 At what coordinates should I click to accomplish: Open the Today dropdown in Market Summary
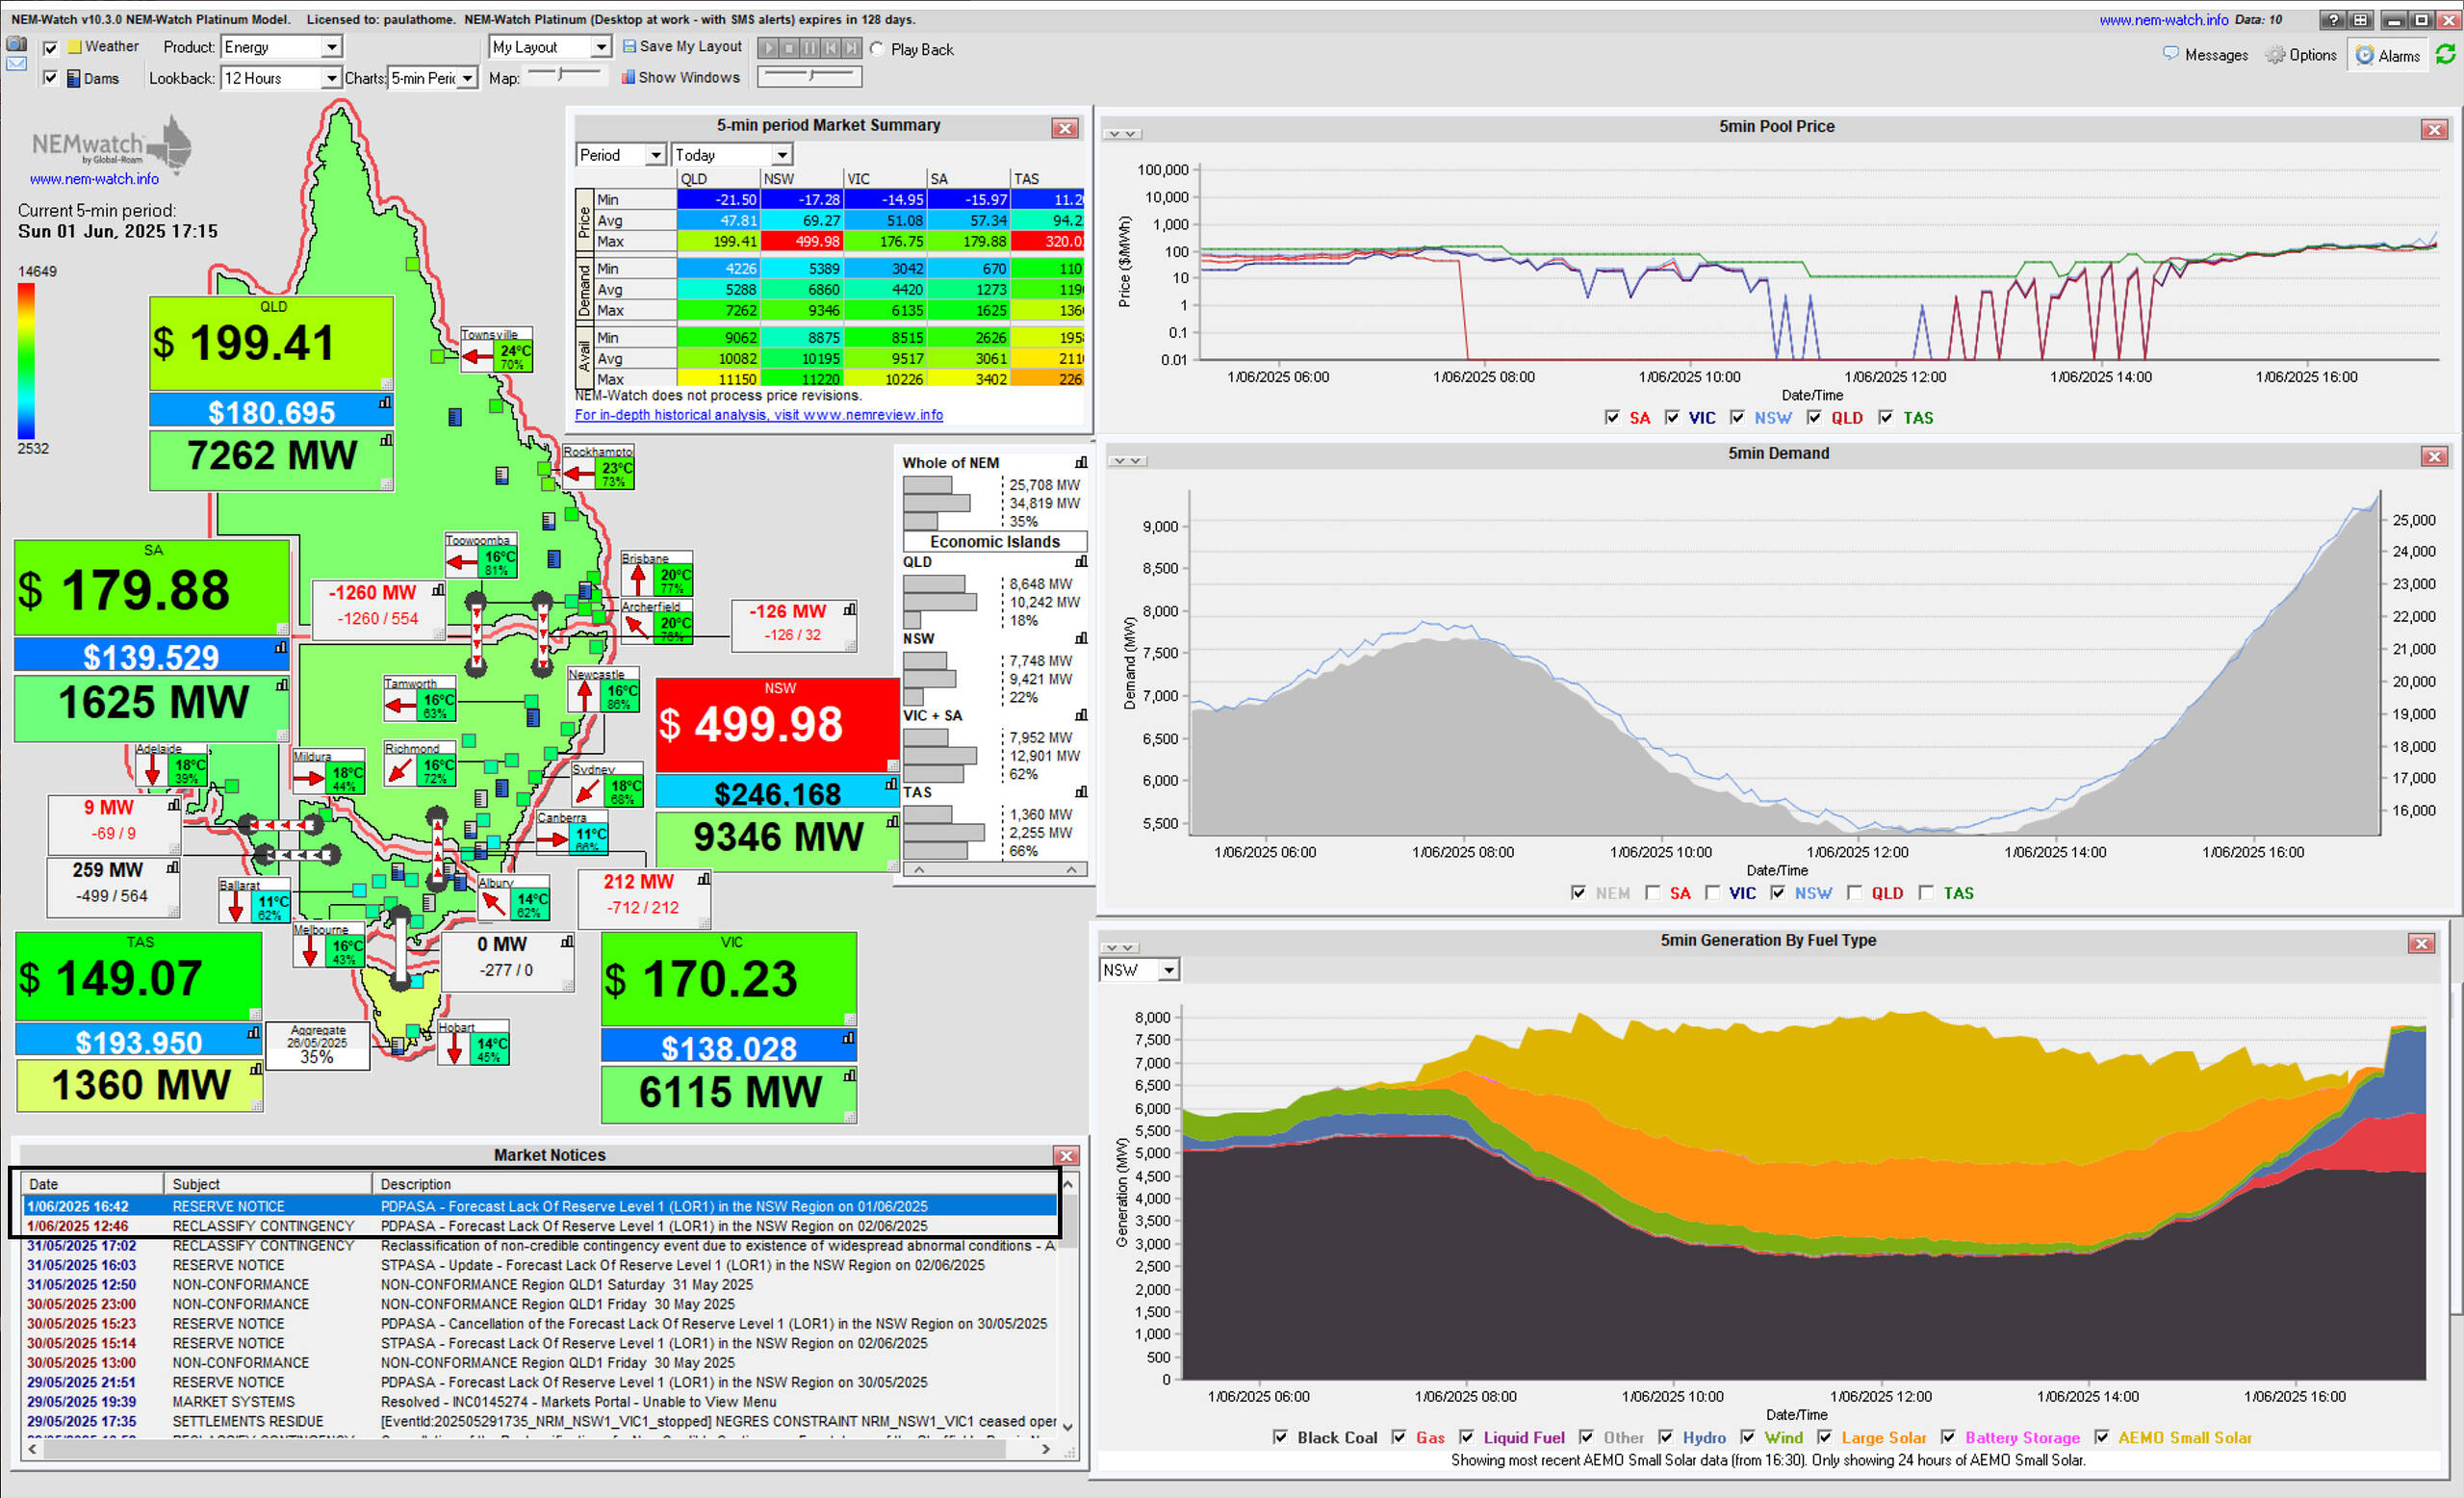732,155
